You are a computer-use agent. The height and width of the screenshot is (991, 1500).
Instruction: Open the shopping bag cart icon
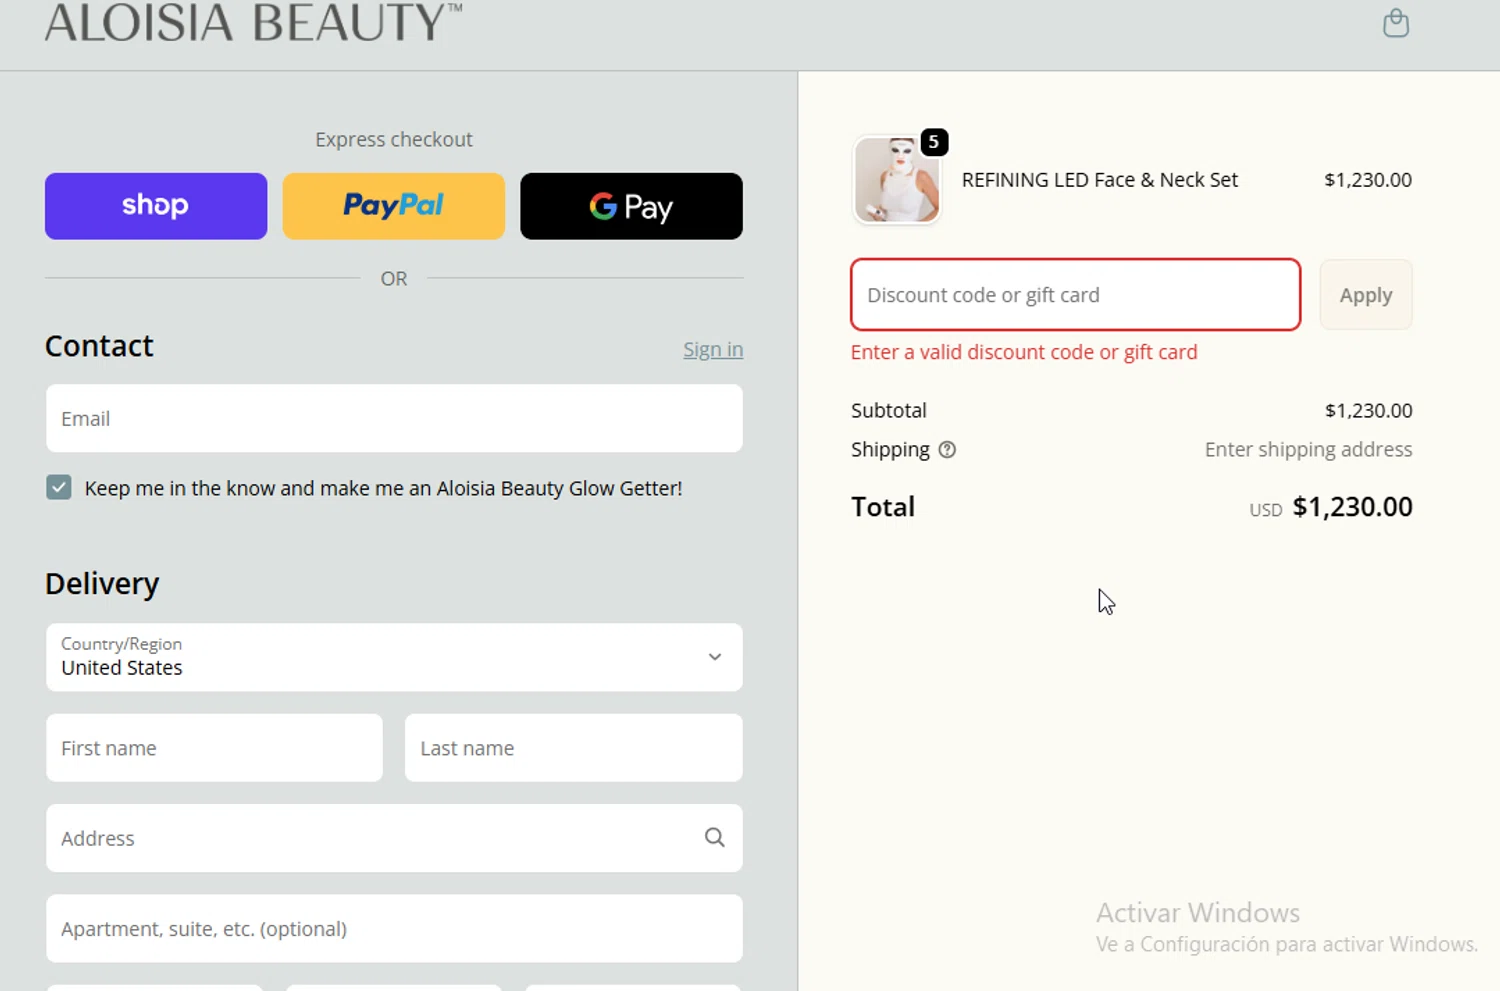click(1396, 23)
